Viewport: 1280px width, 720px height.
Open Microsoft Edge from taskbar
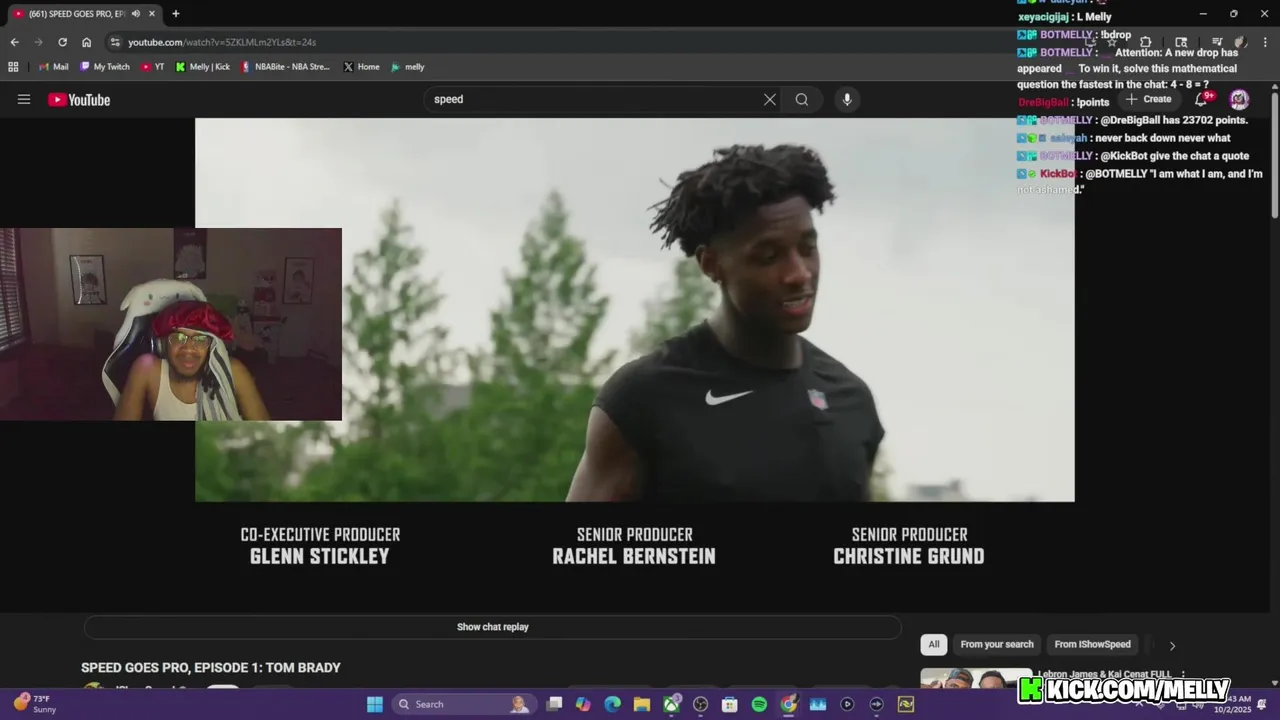click(x=612, y=704)
